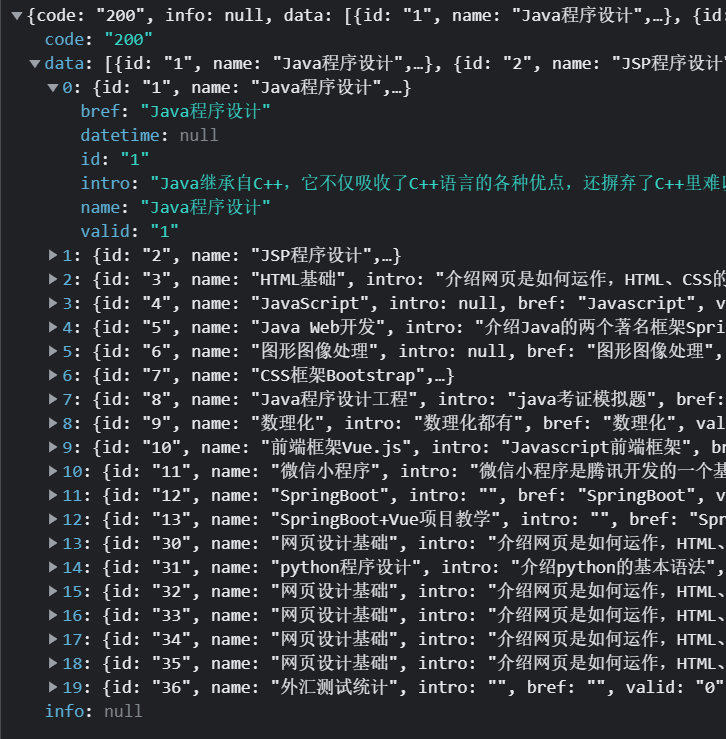Expand item 4 with Java Web开发

point(53,327)
